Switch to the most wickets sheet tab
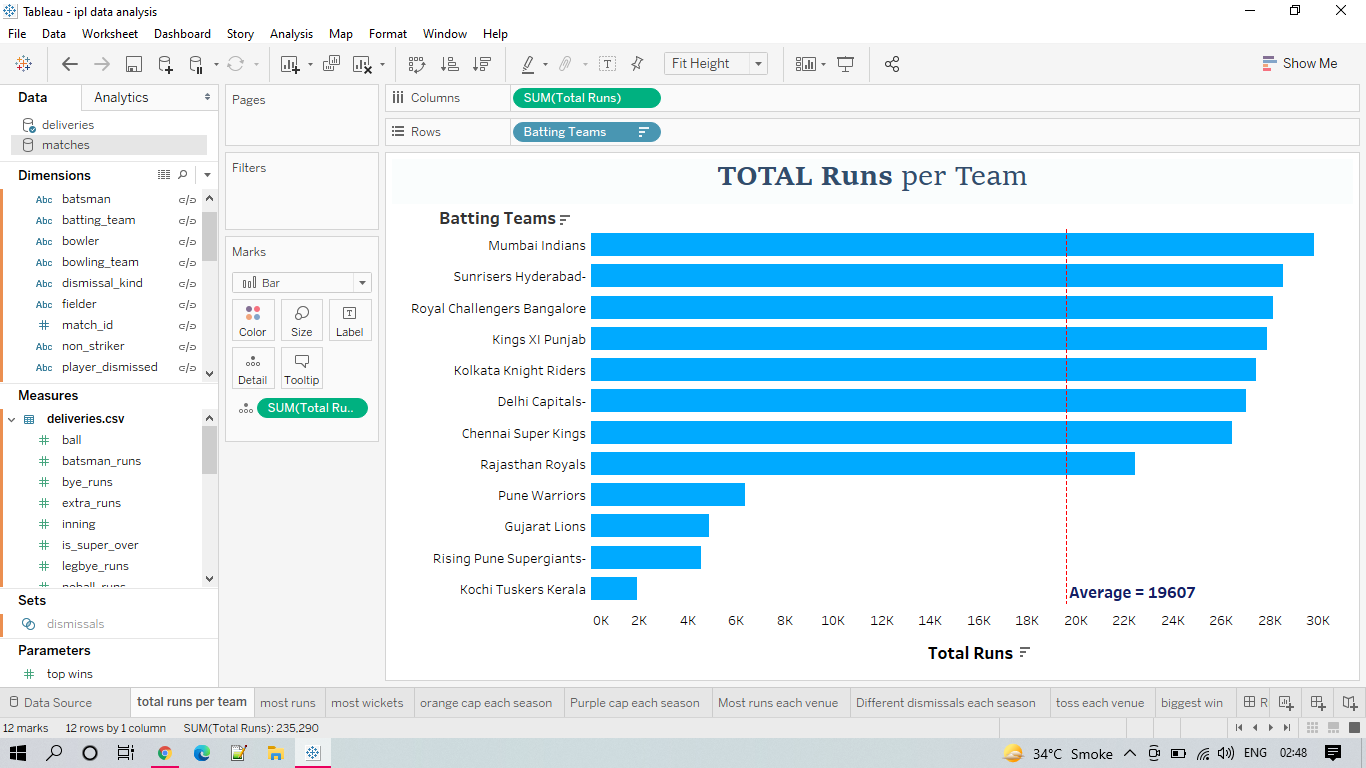The height and width of the screenshot is (768, 1366). pos(368,702)
